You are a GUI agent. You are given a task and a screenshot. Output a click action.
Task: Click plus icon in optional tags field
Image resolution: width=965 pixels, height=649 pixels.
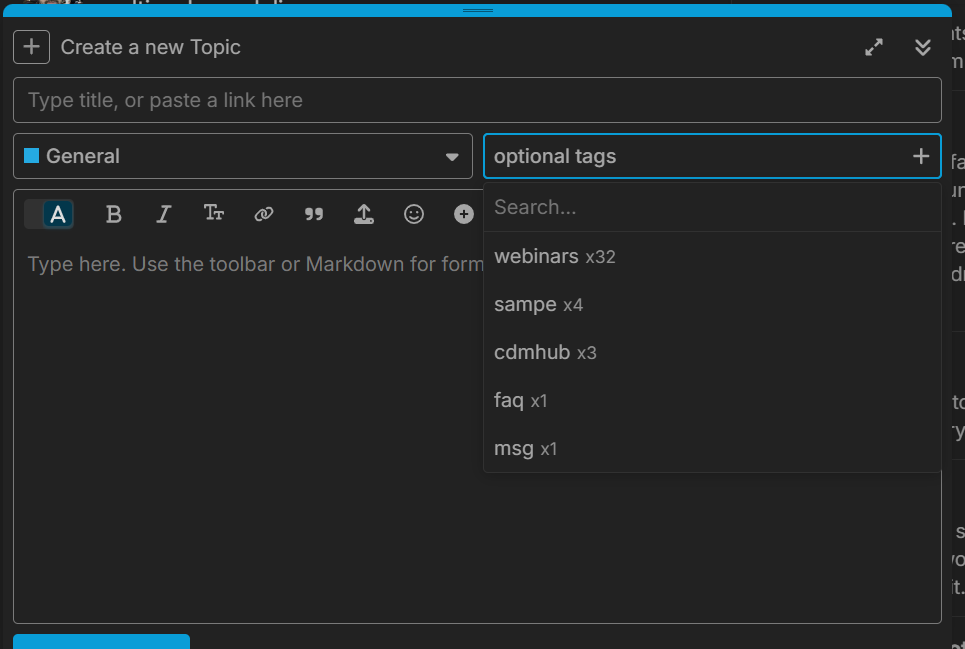click(921, 156)
